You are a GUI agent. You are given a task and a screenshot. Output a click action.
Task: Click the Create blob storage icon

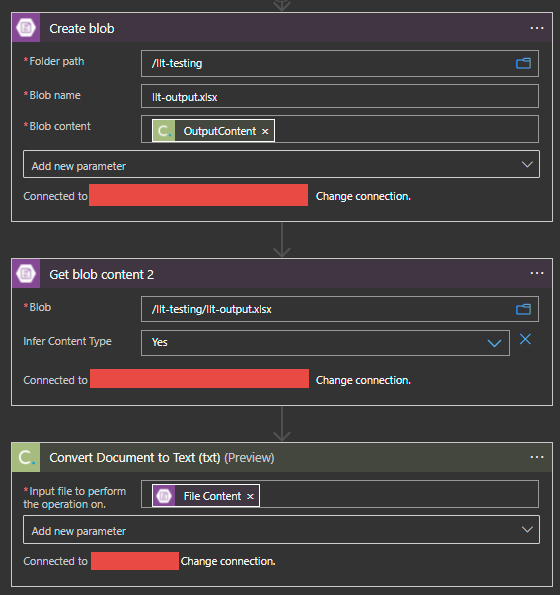(x=26, y=28)
